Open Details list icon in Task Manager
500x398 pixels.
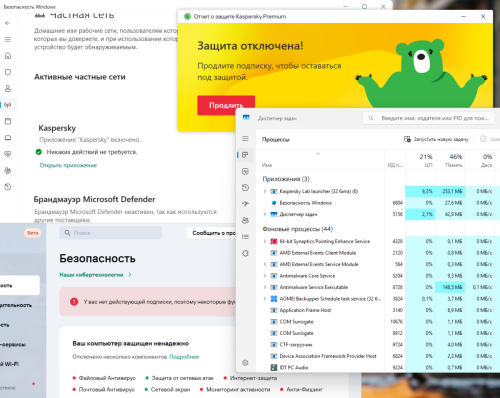[245, 237]
